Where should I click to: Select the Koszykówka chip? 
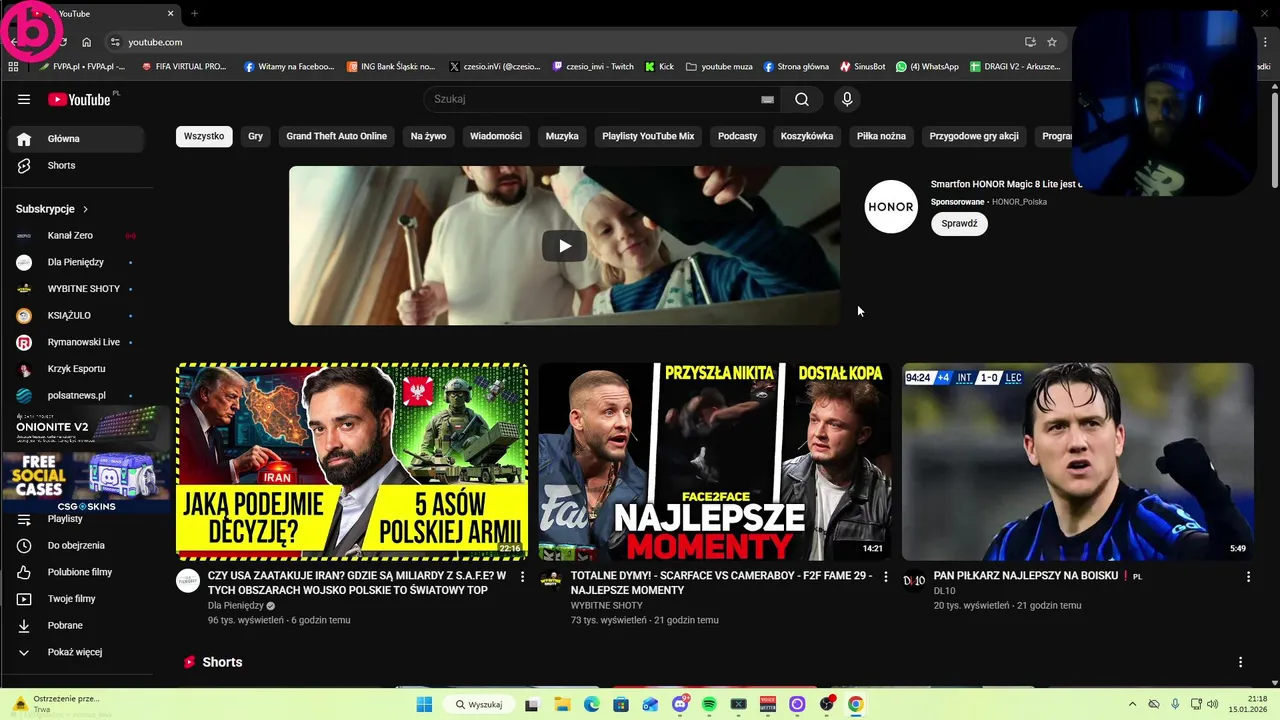coord(807,136)
